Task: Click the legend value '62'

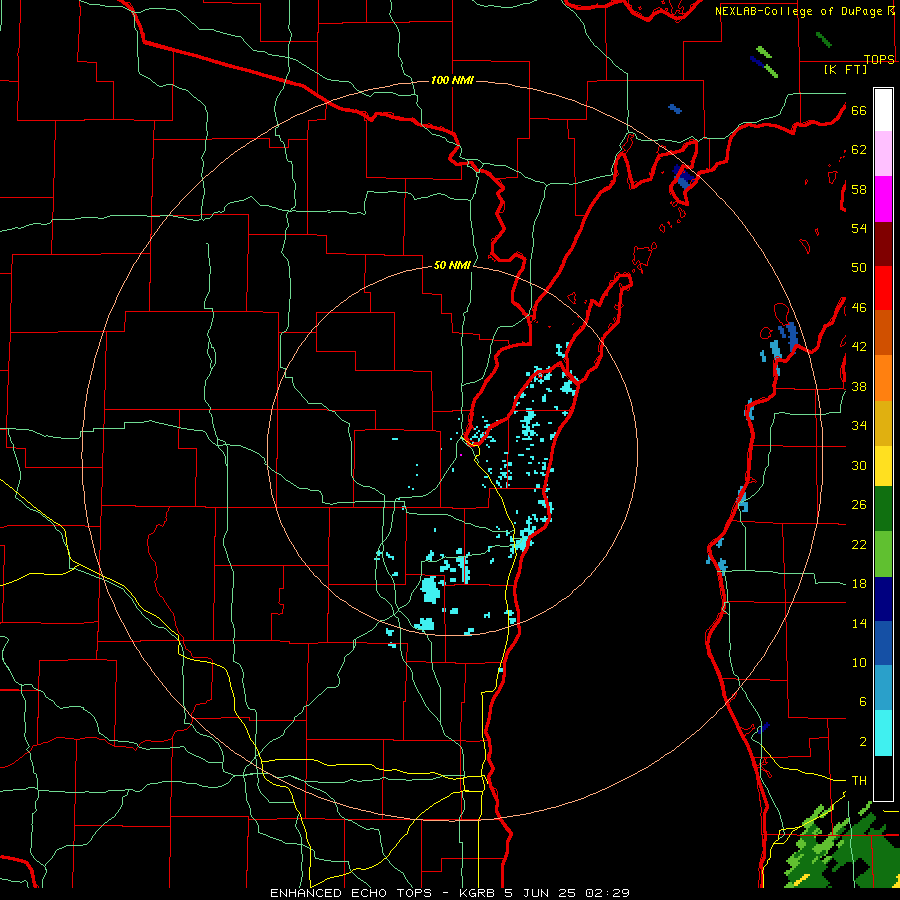Action: click(859, 150)
